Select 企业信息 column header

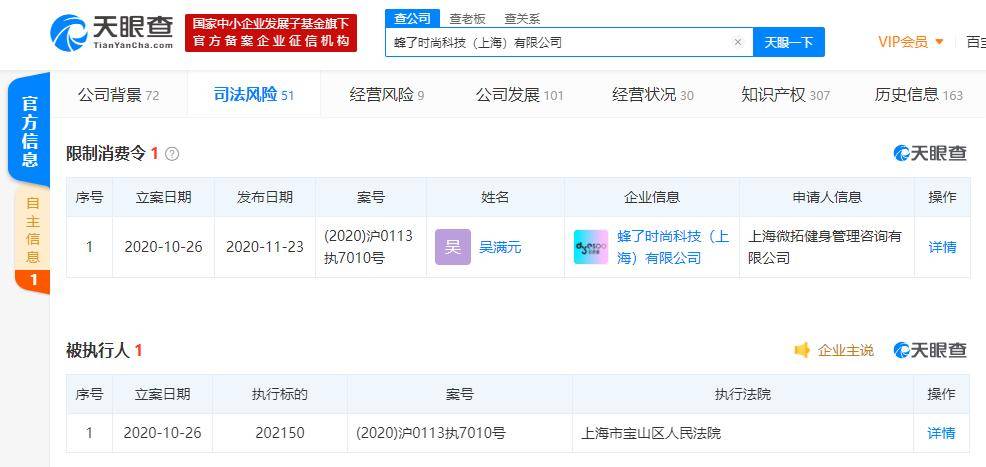[x=651, y=197]
